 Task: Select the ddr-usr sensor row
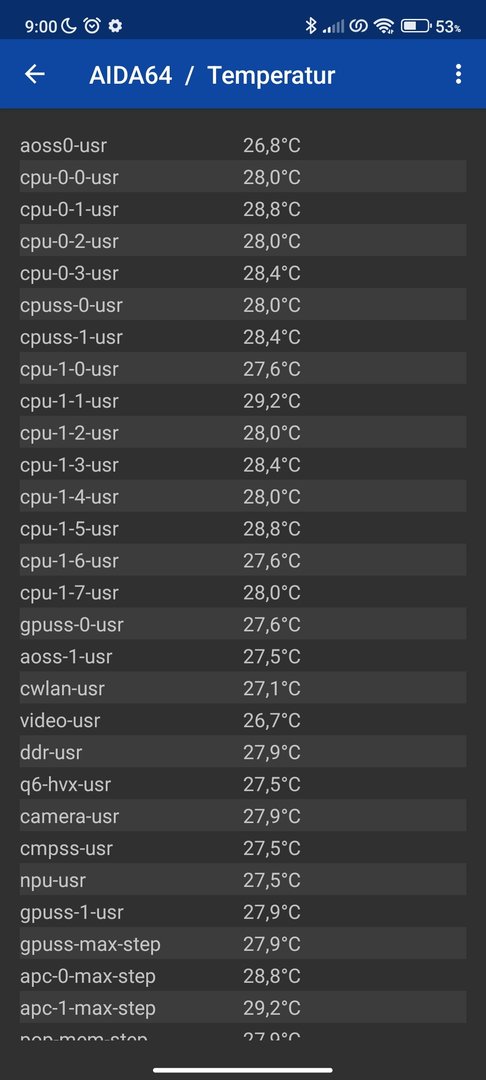(x=243, y=752)
